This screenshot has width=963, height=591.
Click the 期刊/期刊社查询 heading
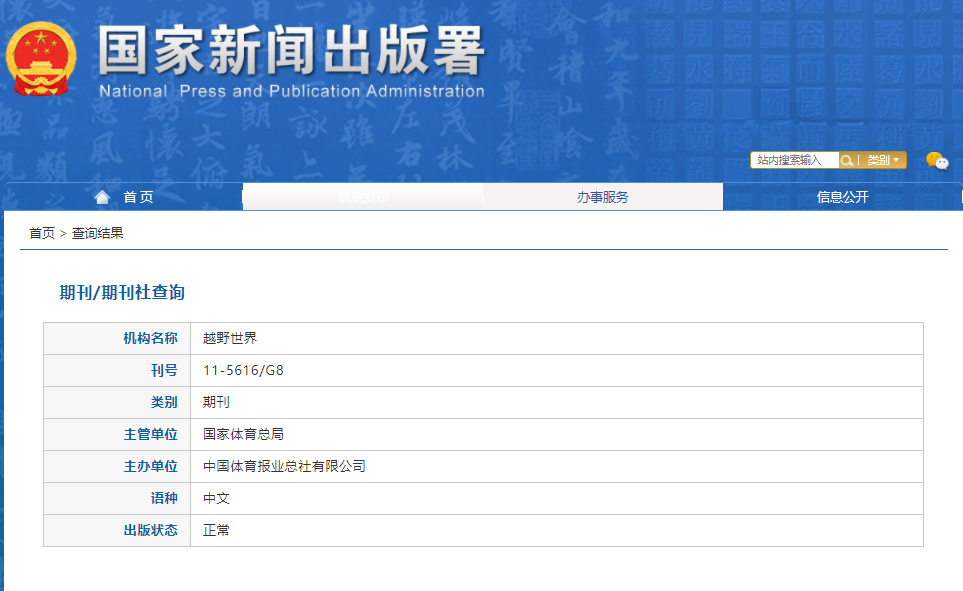tap(122, 293)
